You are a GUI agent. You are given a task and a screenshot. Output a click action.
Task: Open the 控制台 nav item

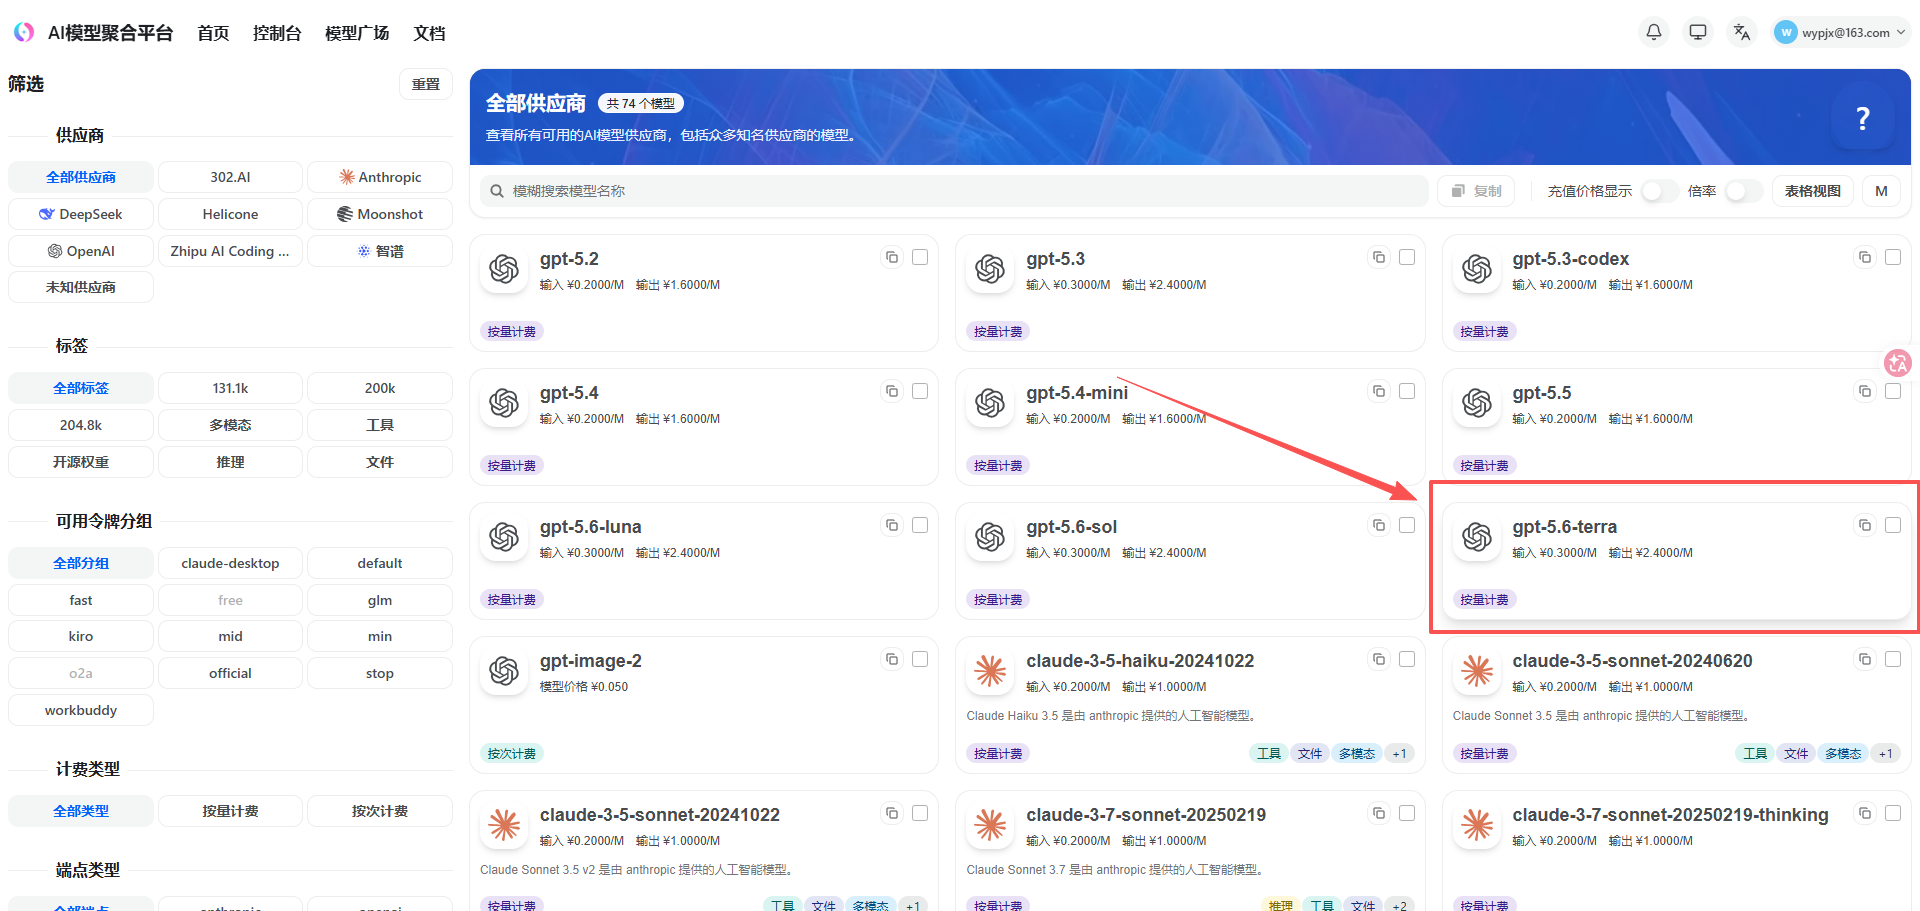pos(277,33)
